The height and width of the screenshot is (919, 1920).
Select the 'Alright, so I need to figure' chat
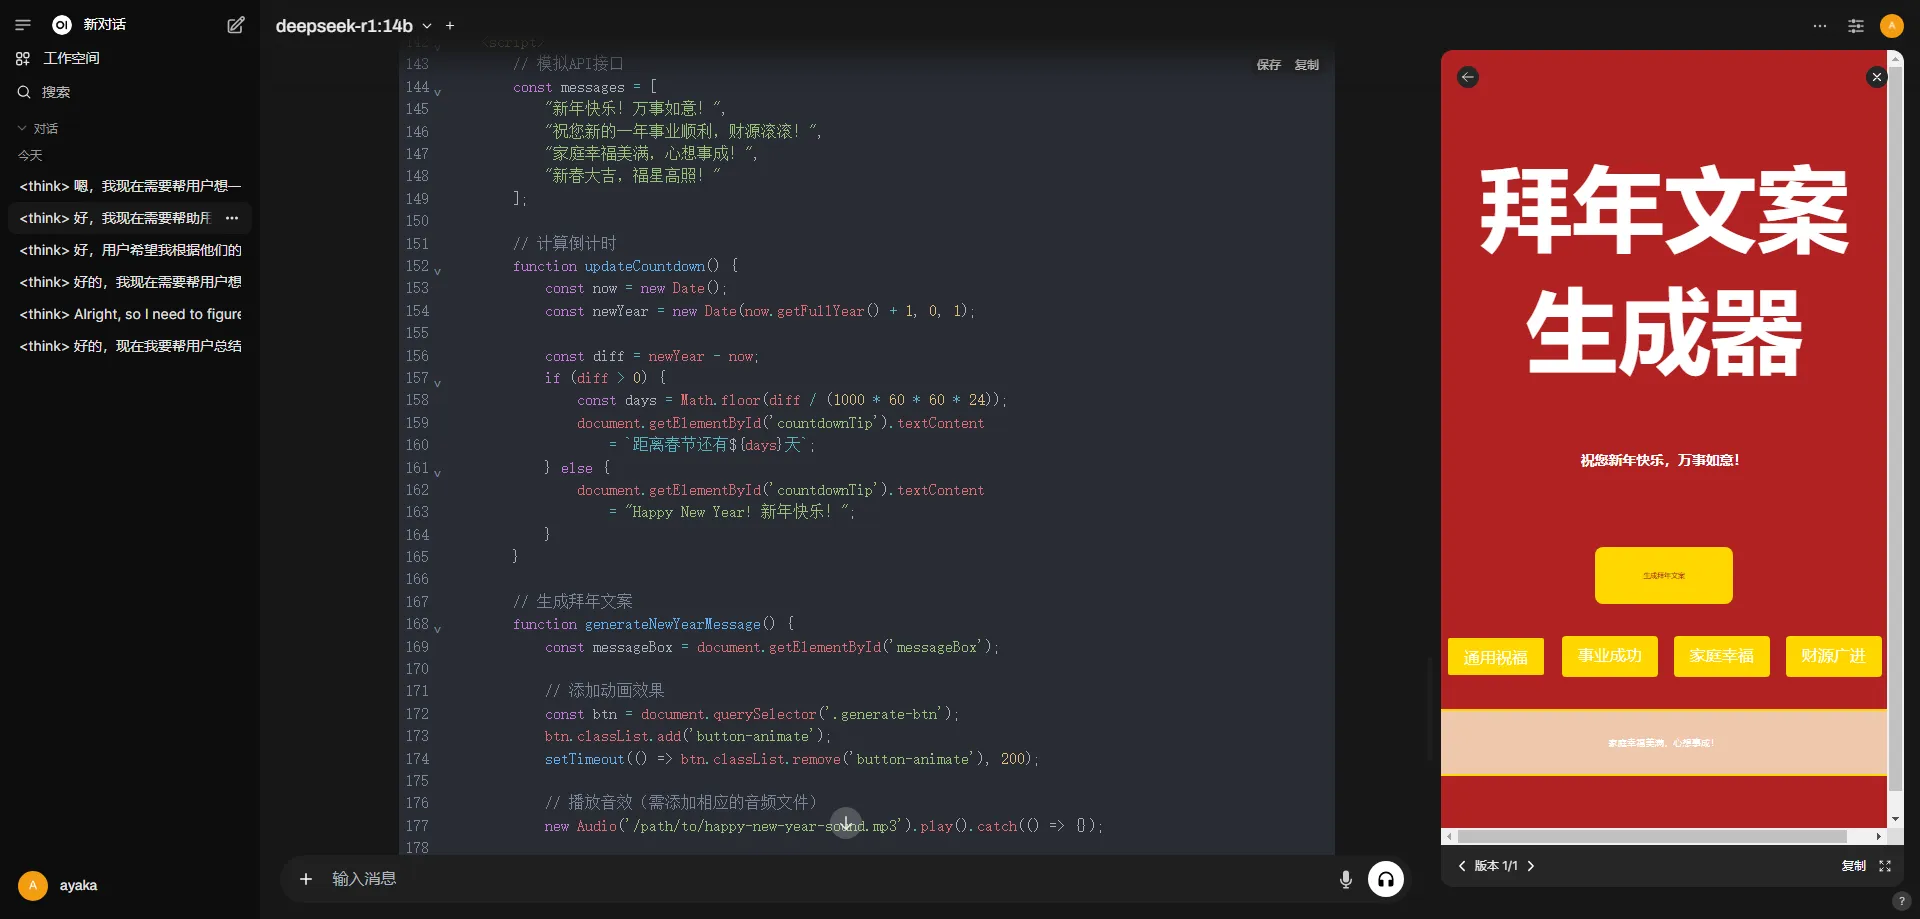pos(130,314)
